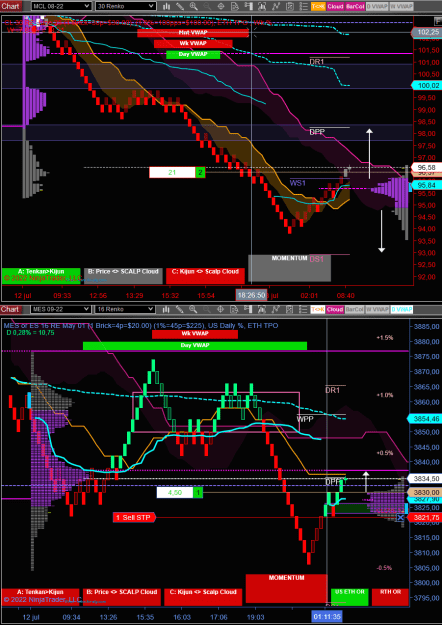Click the 1 Sell STP order marker
Screen dimensions: 442x625
click(134, 517)
